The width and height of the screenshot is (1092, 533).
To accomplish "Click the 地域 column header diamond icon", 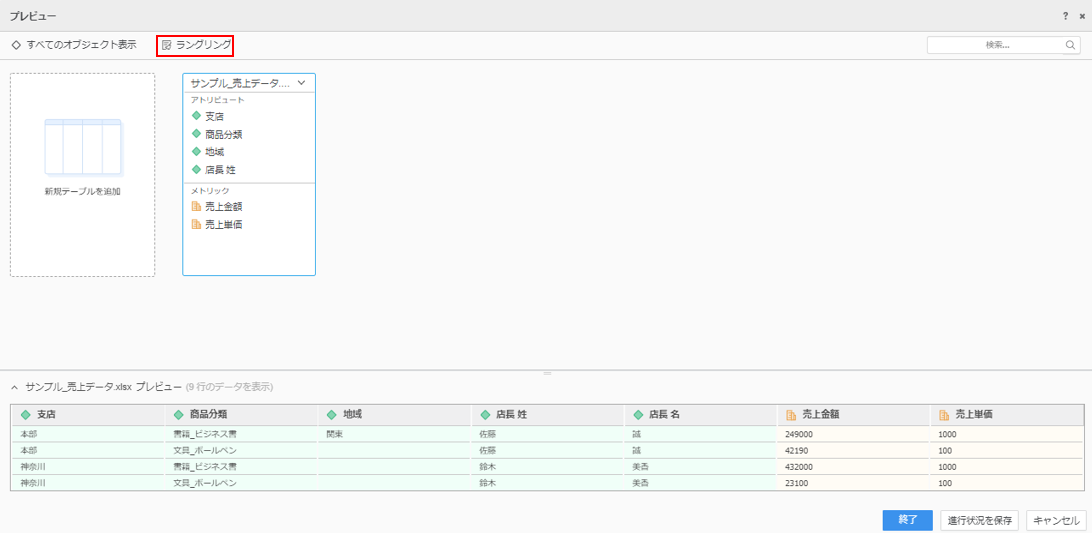I will tap(332, 415).
